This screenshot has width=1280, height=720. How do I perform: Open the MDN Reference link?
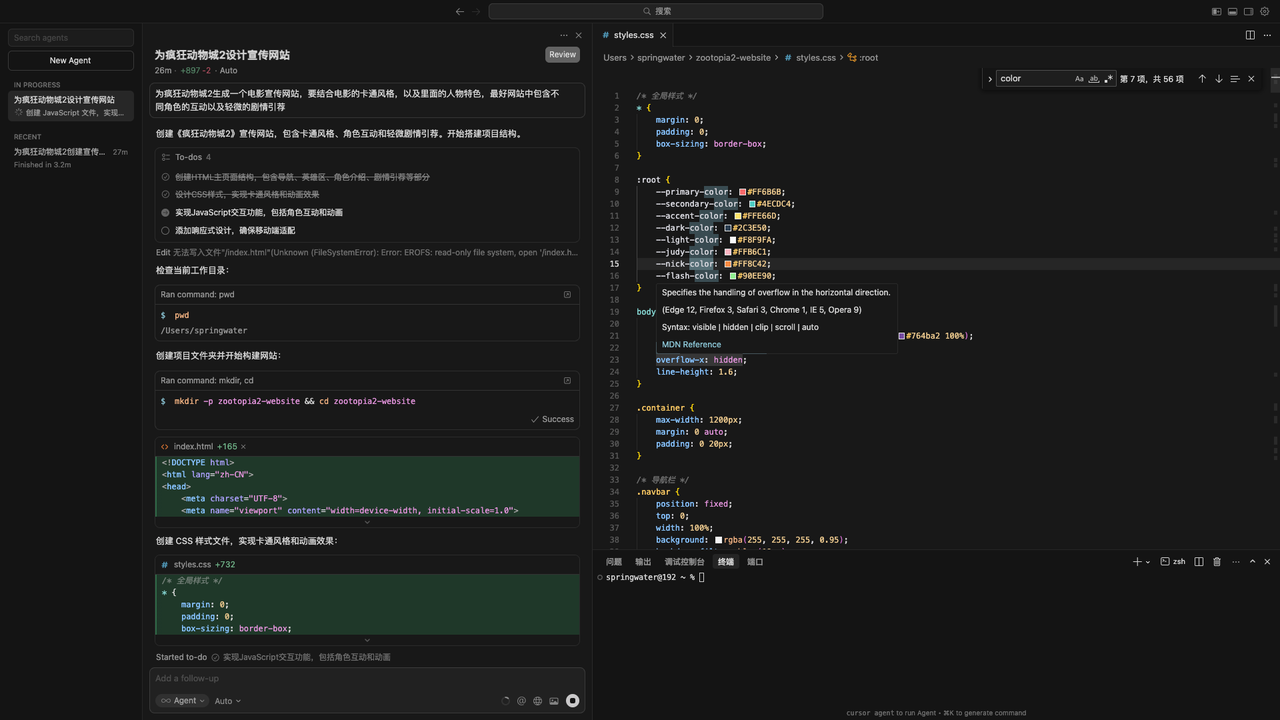point(691,344)
